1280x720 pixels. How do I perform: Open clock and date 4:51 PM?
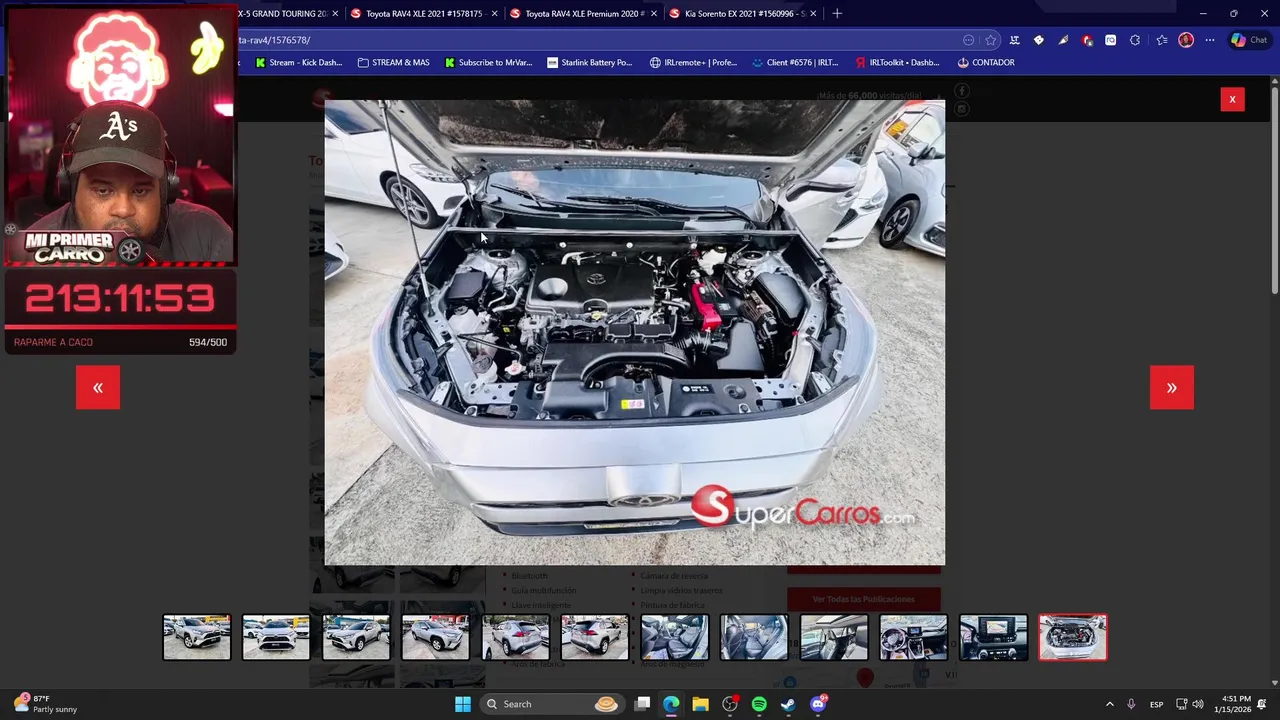[1233, 704]
